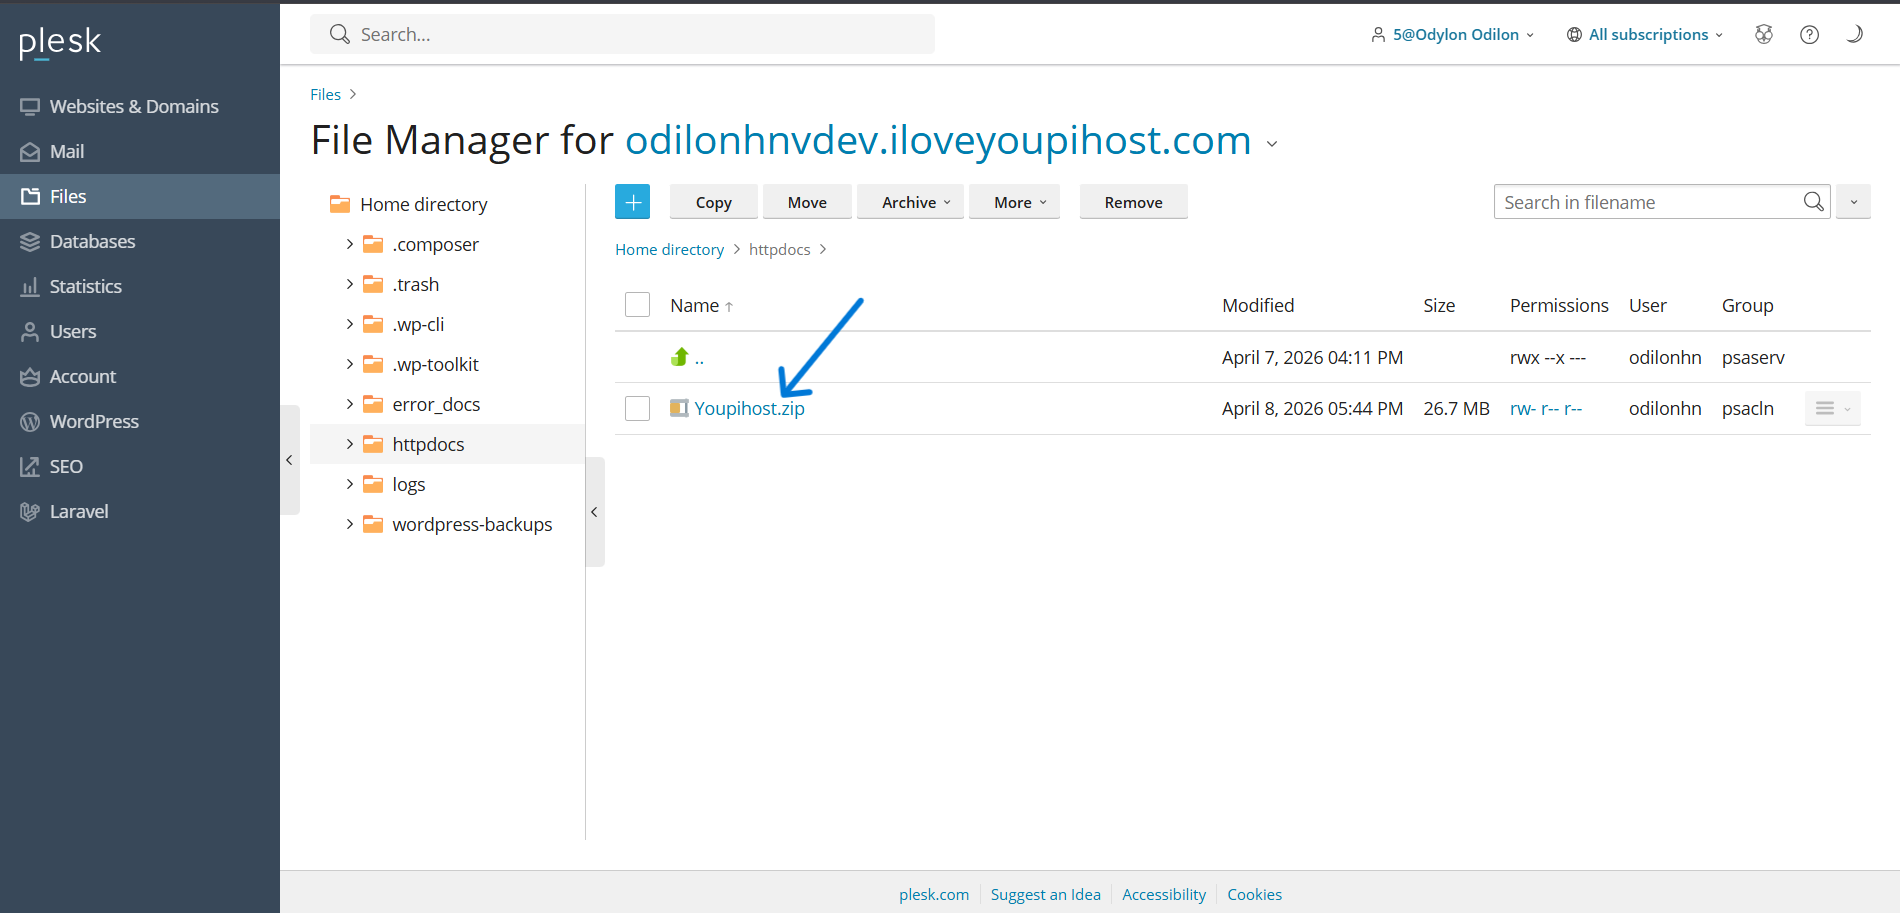The height and width of the screenshot is (913, 1900).
Task: Toggle dark mode moon icon
Action: point(1854,34)
